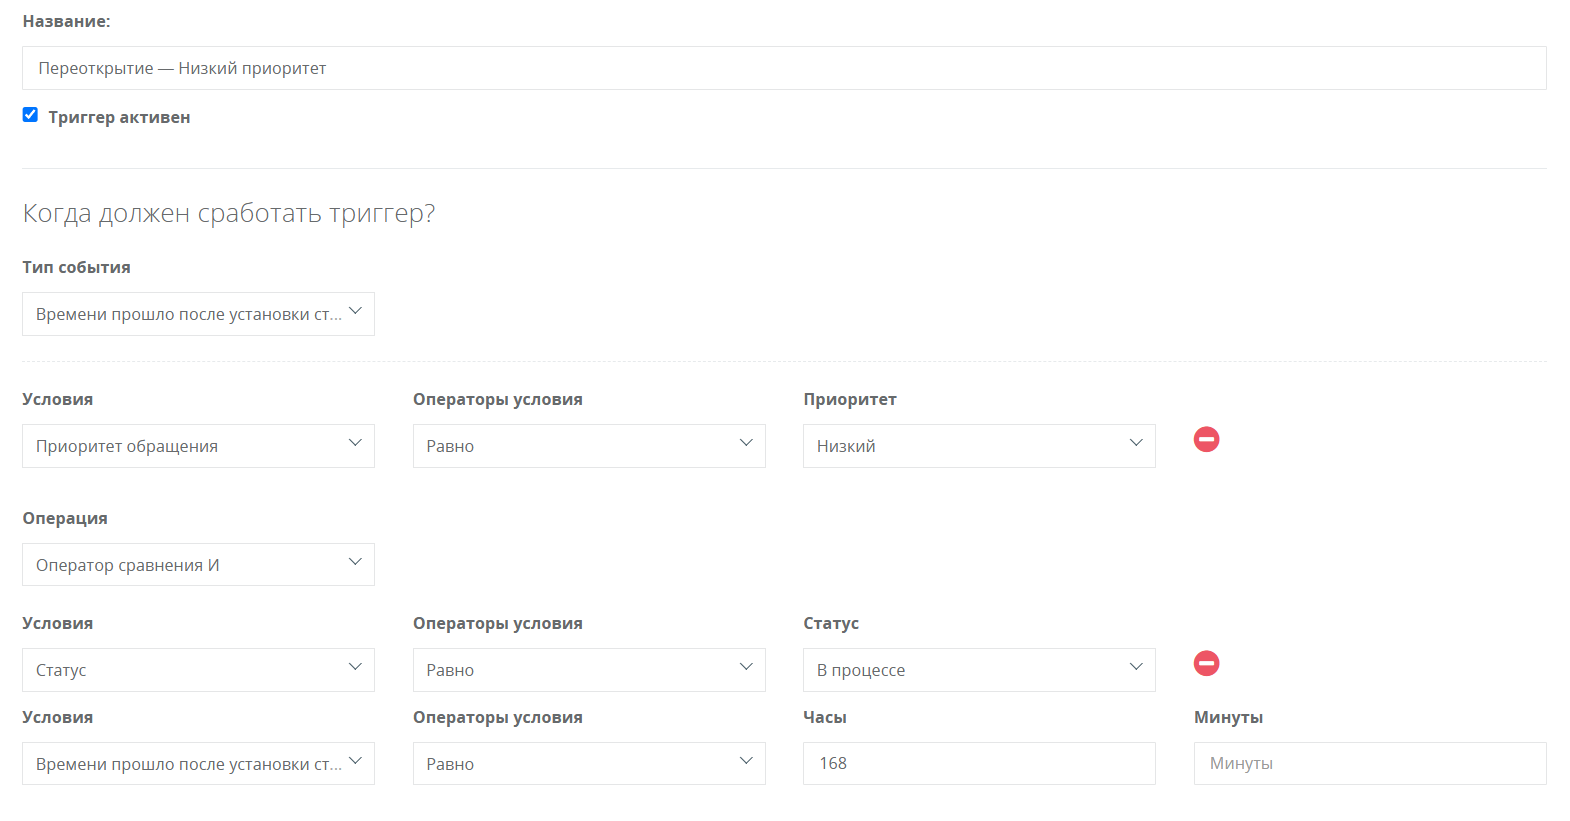Remove the Статус condition row
The width and height of the screenshot is (1570, 821).
[1207, 663]
